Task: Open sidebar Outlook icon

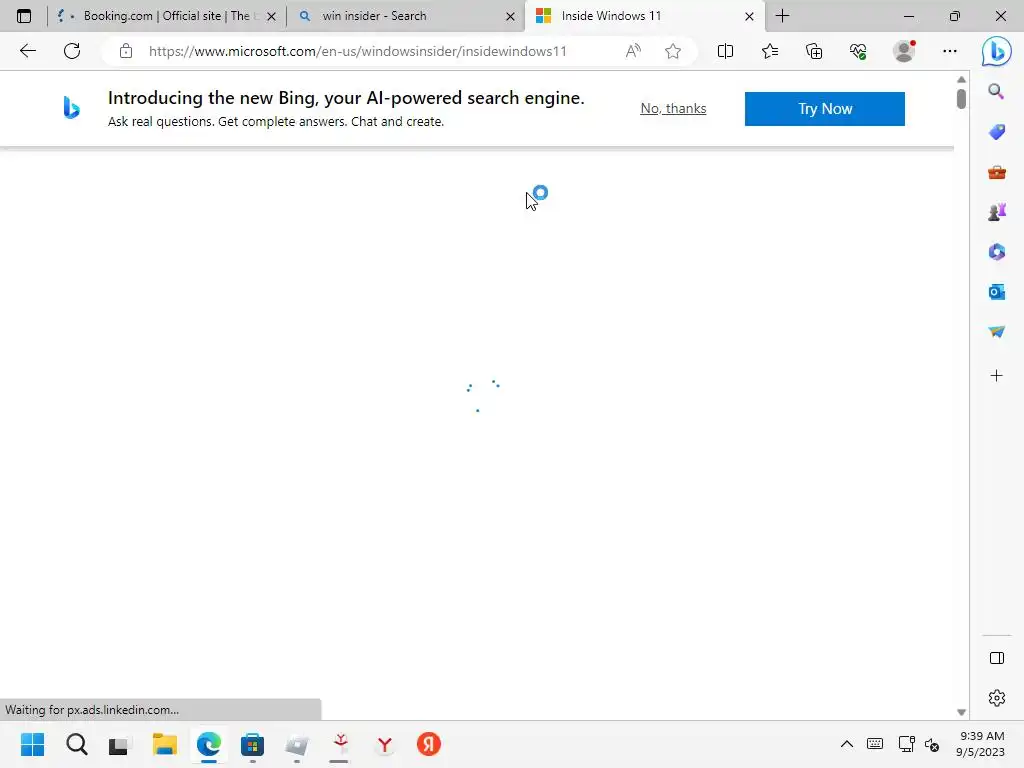Action: 997,292
